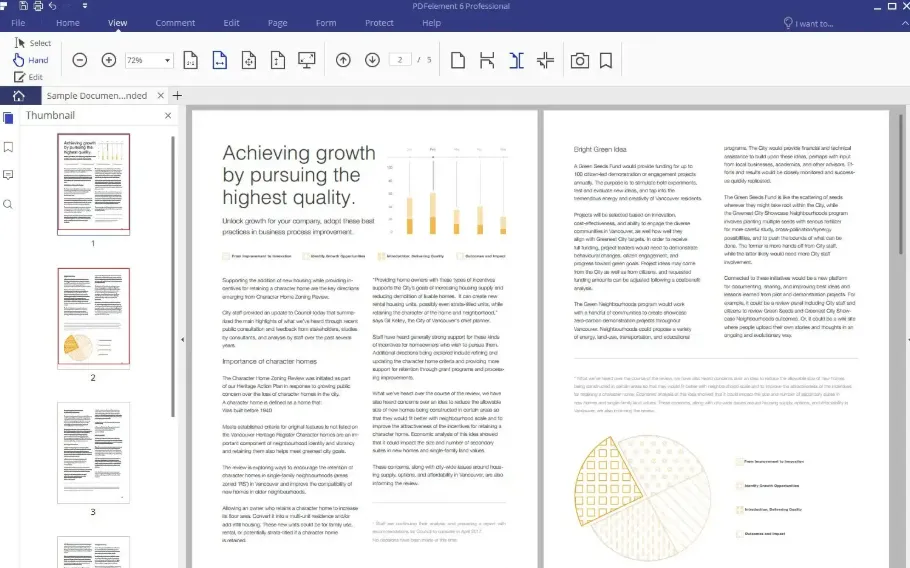Screen dimensions: 910x568
Task: Add a bookmark from toolbar
Action: tap(606, 60)
